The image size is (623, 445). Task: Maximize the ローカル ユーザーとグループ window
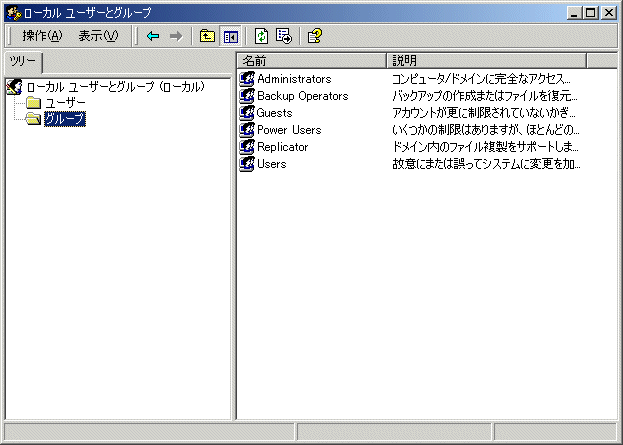tap(591, 13)
